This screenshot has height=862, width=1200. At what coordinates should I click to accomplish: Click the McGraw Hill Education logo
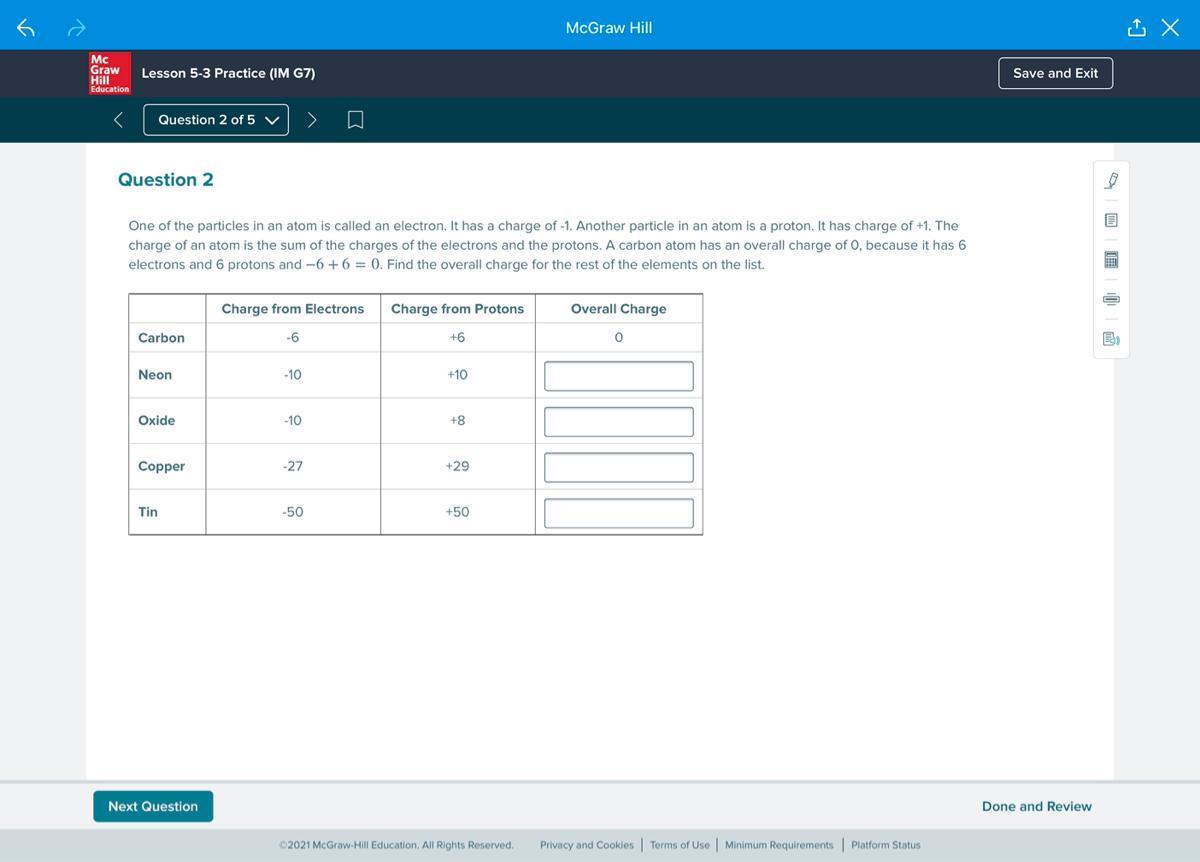110,73
